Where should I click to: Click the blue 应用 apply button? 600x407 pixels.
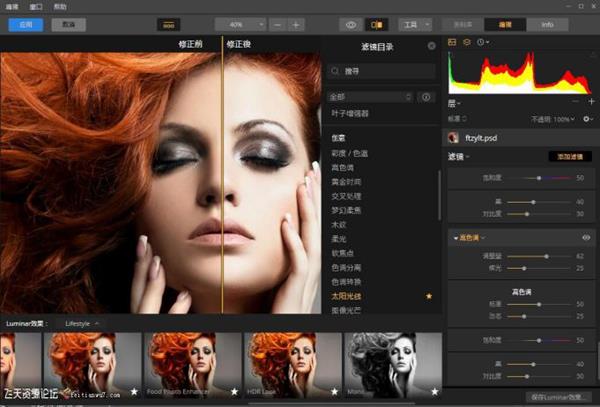[x=25, y=24]
